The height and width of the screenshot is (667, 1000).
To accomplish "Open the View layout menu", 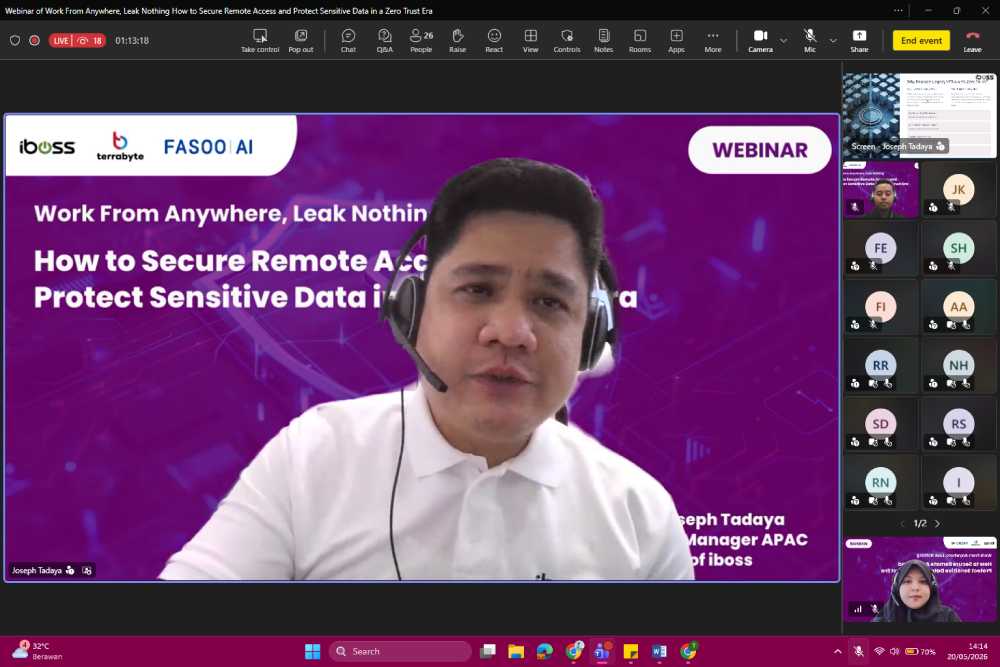I will click(530, 41).
